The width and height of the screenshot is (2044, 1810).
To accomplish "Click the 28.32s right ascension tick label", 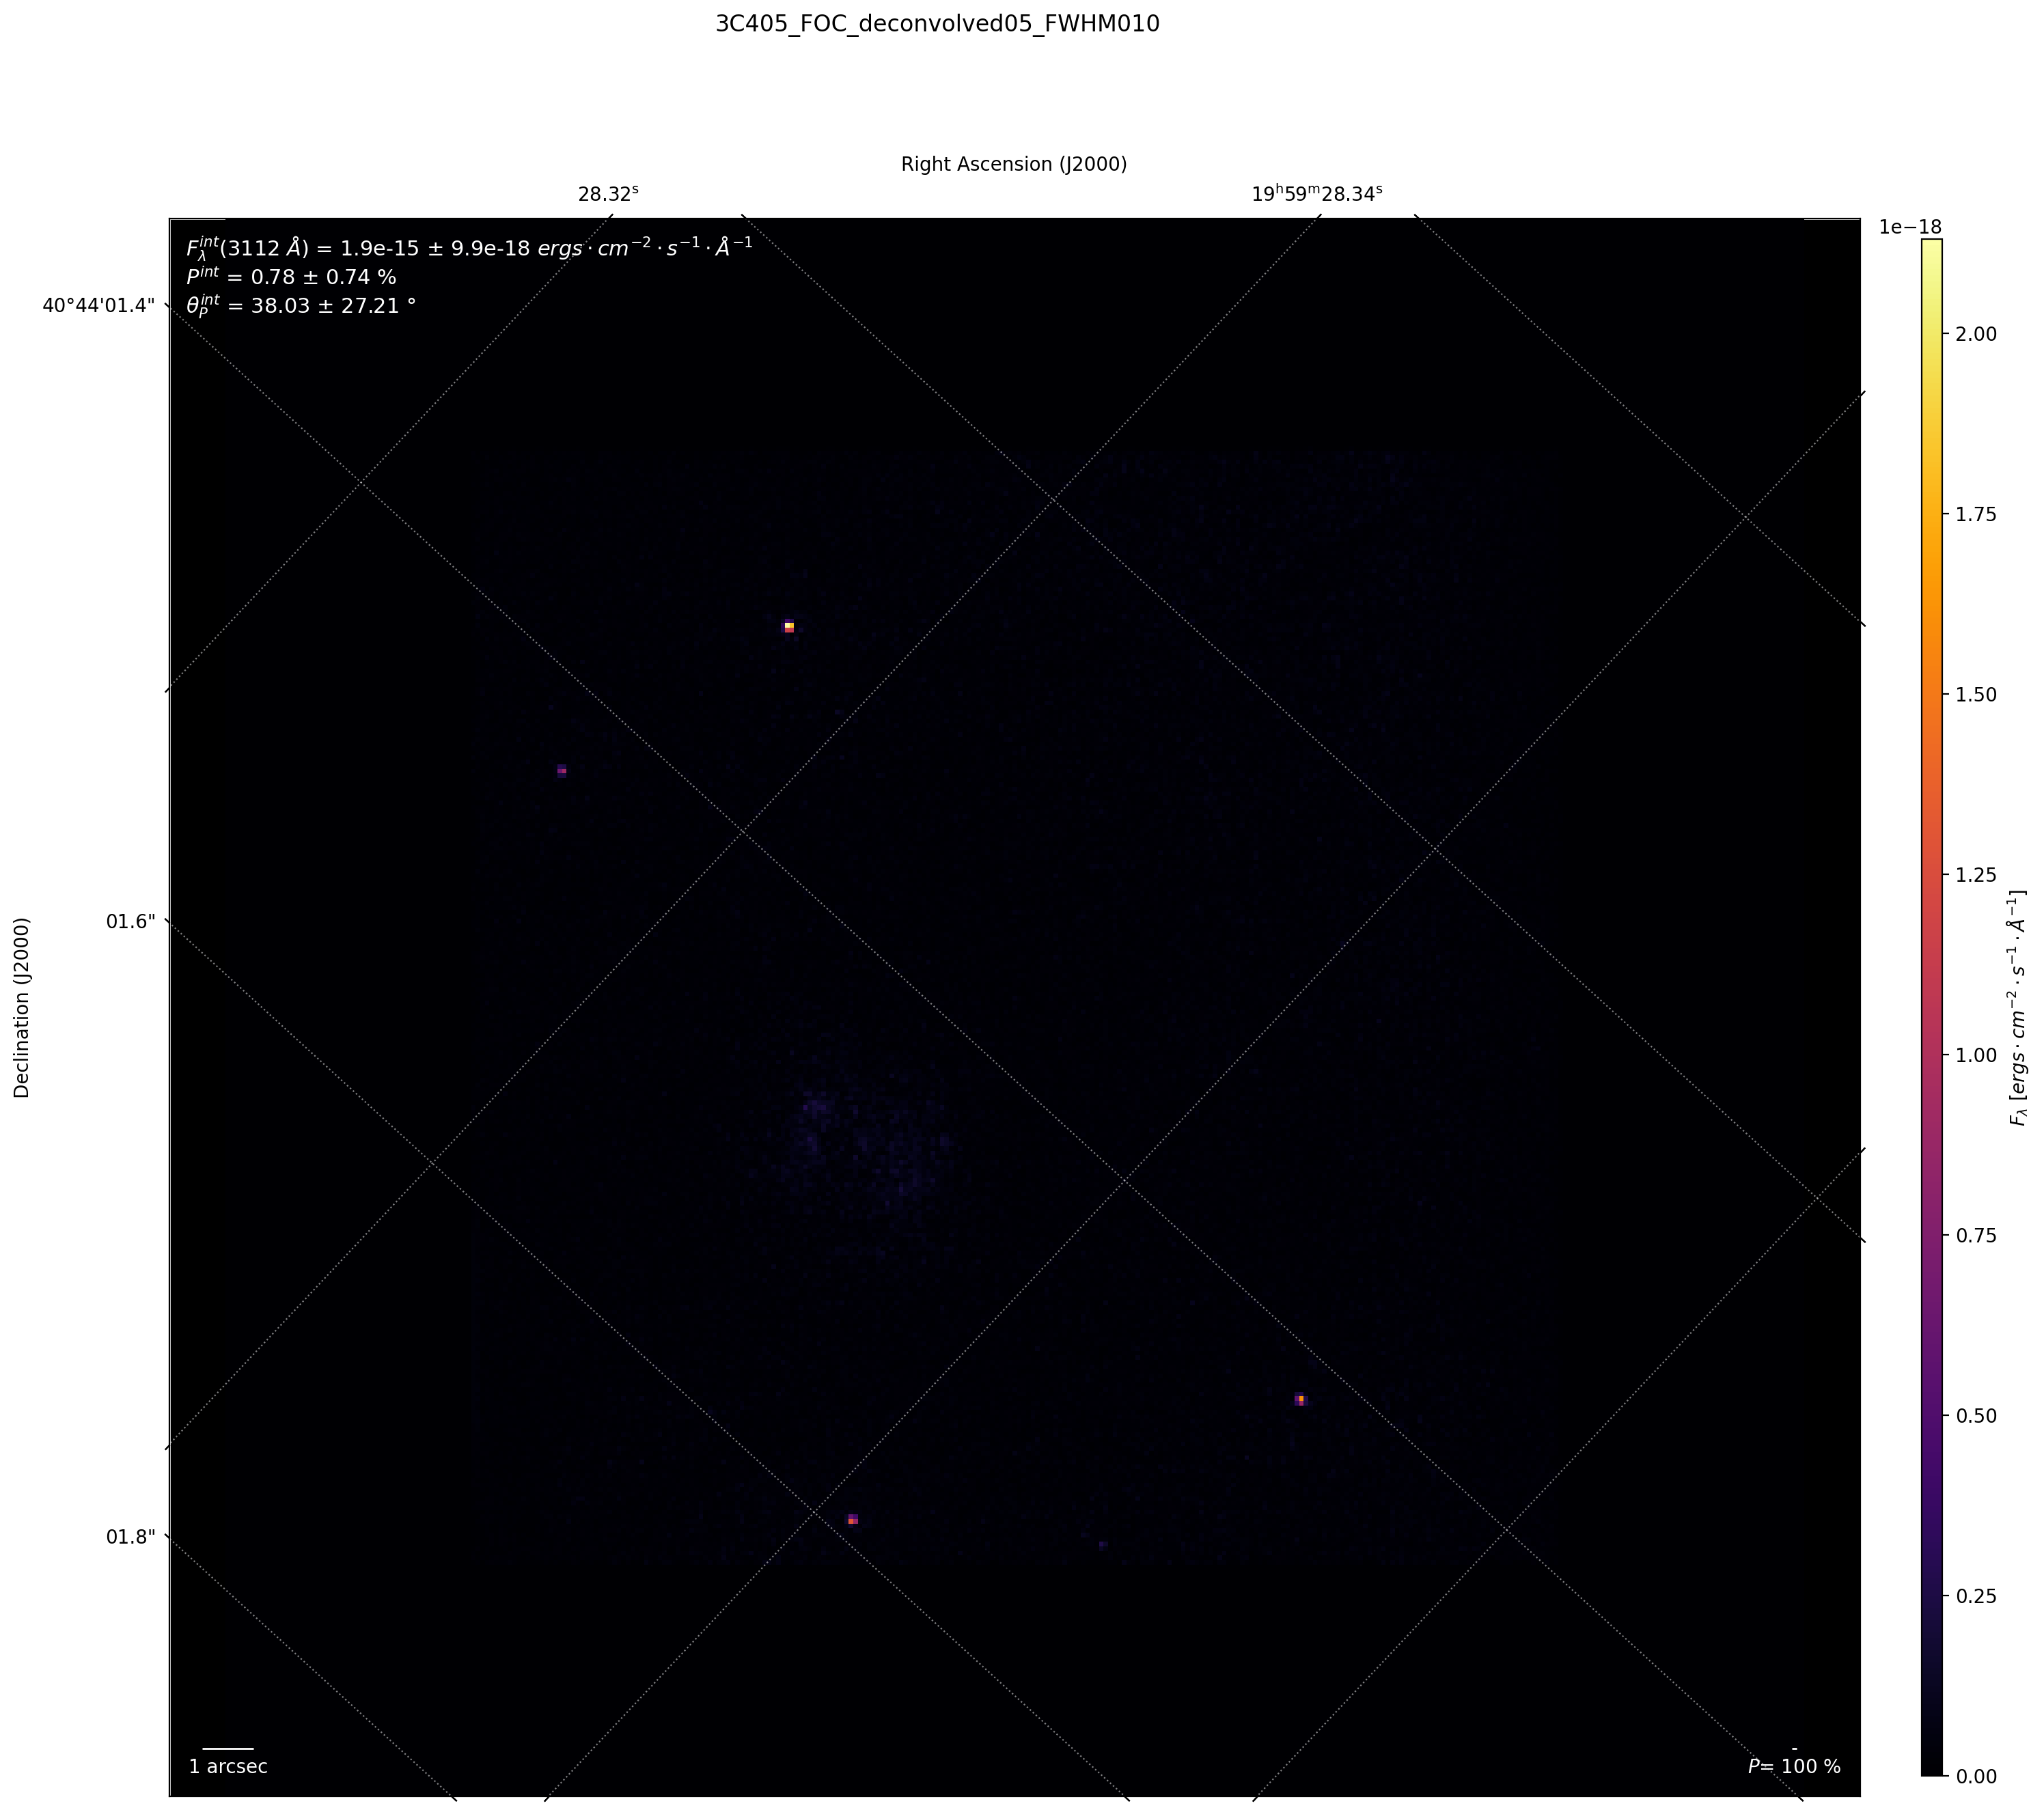I will click(608, 194).
